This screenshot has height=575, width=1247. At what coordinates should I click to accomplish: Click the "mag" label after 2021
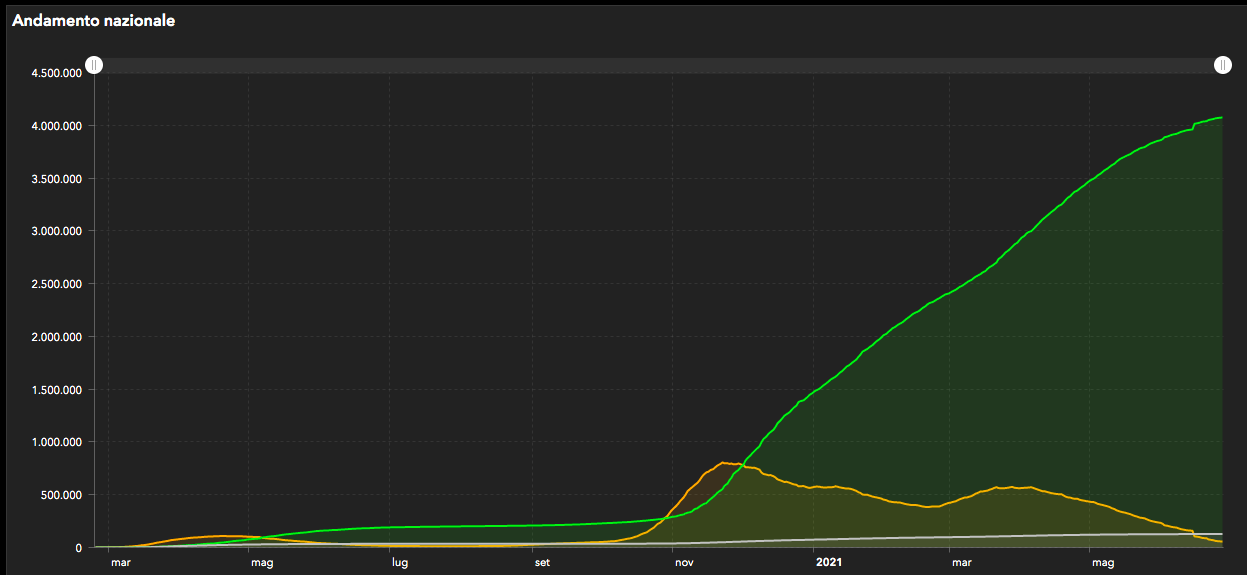pos(1103,563)
